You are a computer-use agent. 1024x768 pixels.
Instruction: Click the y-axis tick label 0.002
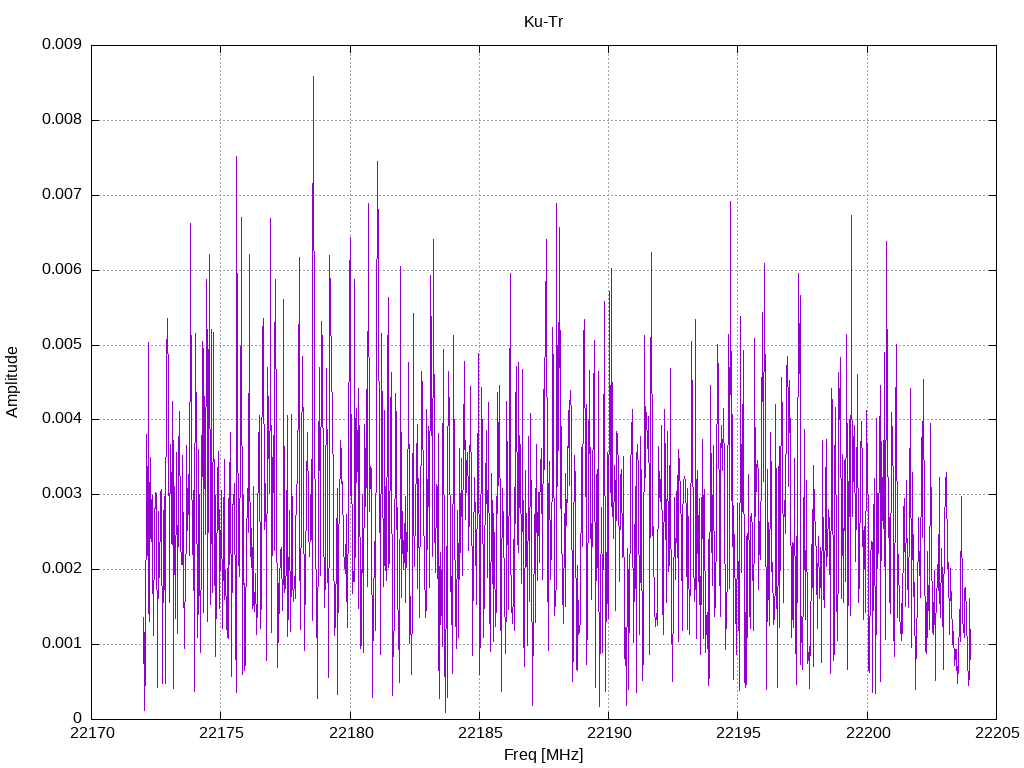(62, 569)
